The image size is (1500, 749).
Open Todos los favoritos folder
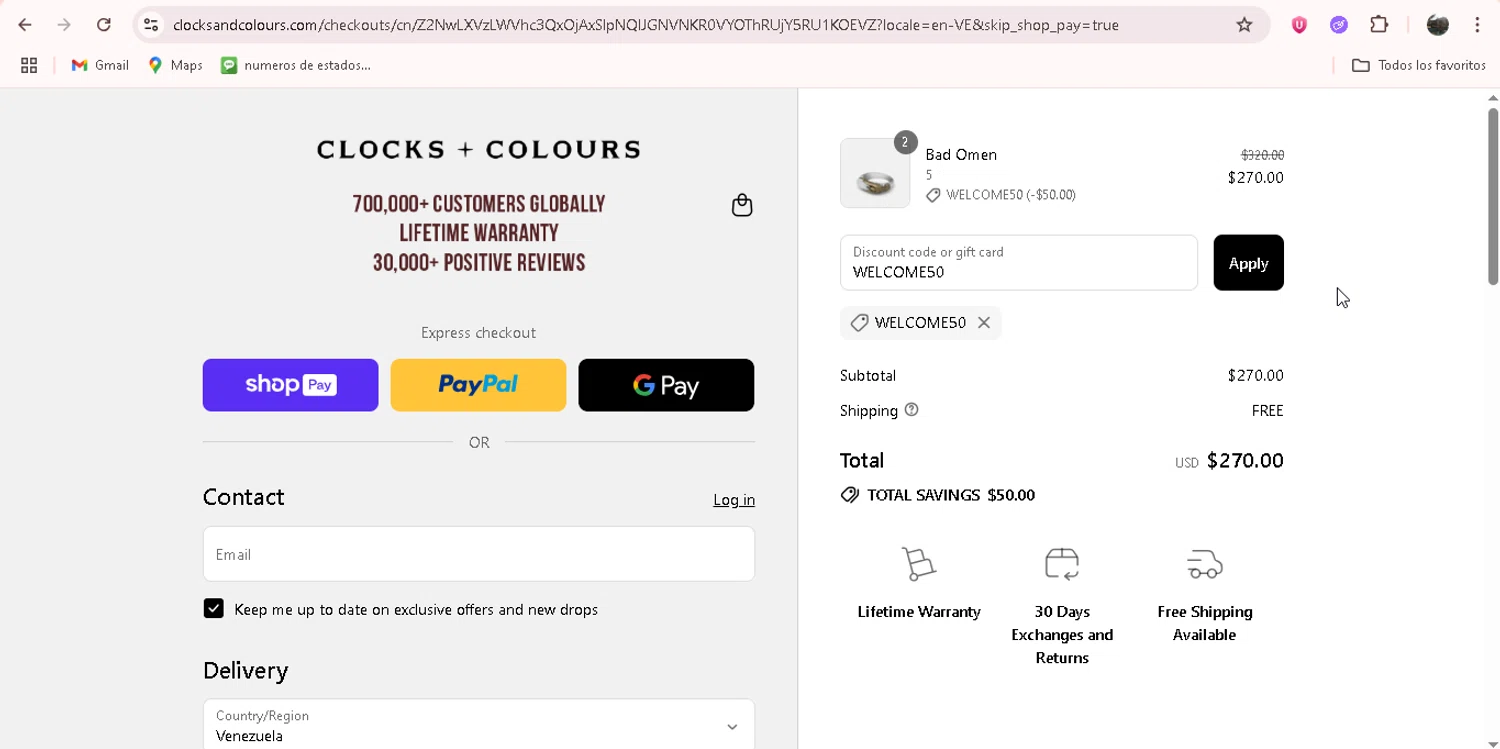[x=1418, y=65]
